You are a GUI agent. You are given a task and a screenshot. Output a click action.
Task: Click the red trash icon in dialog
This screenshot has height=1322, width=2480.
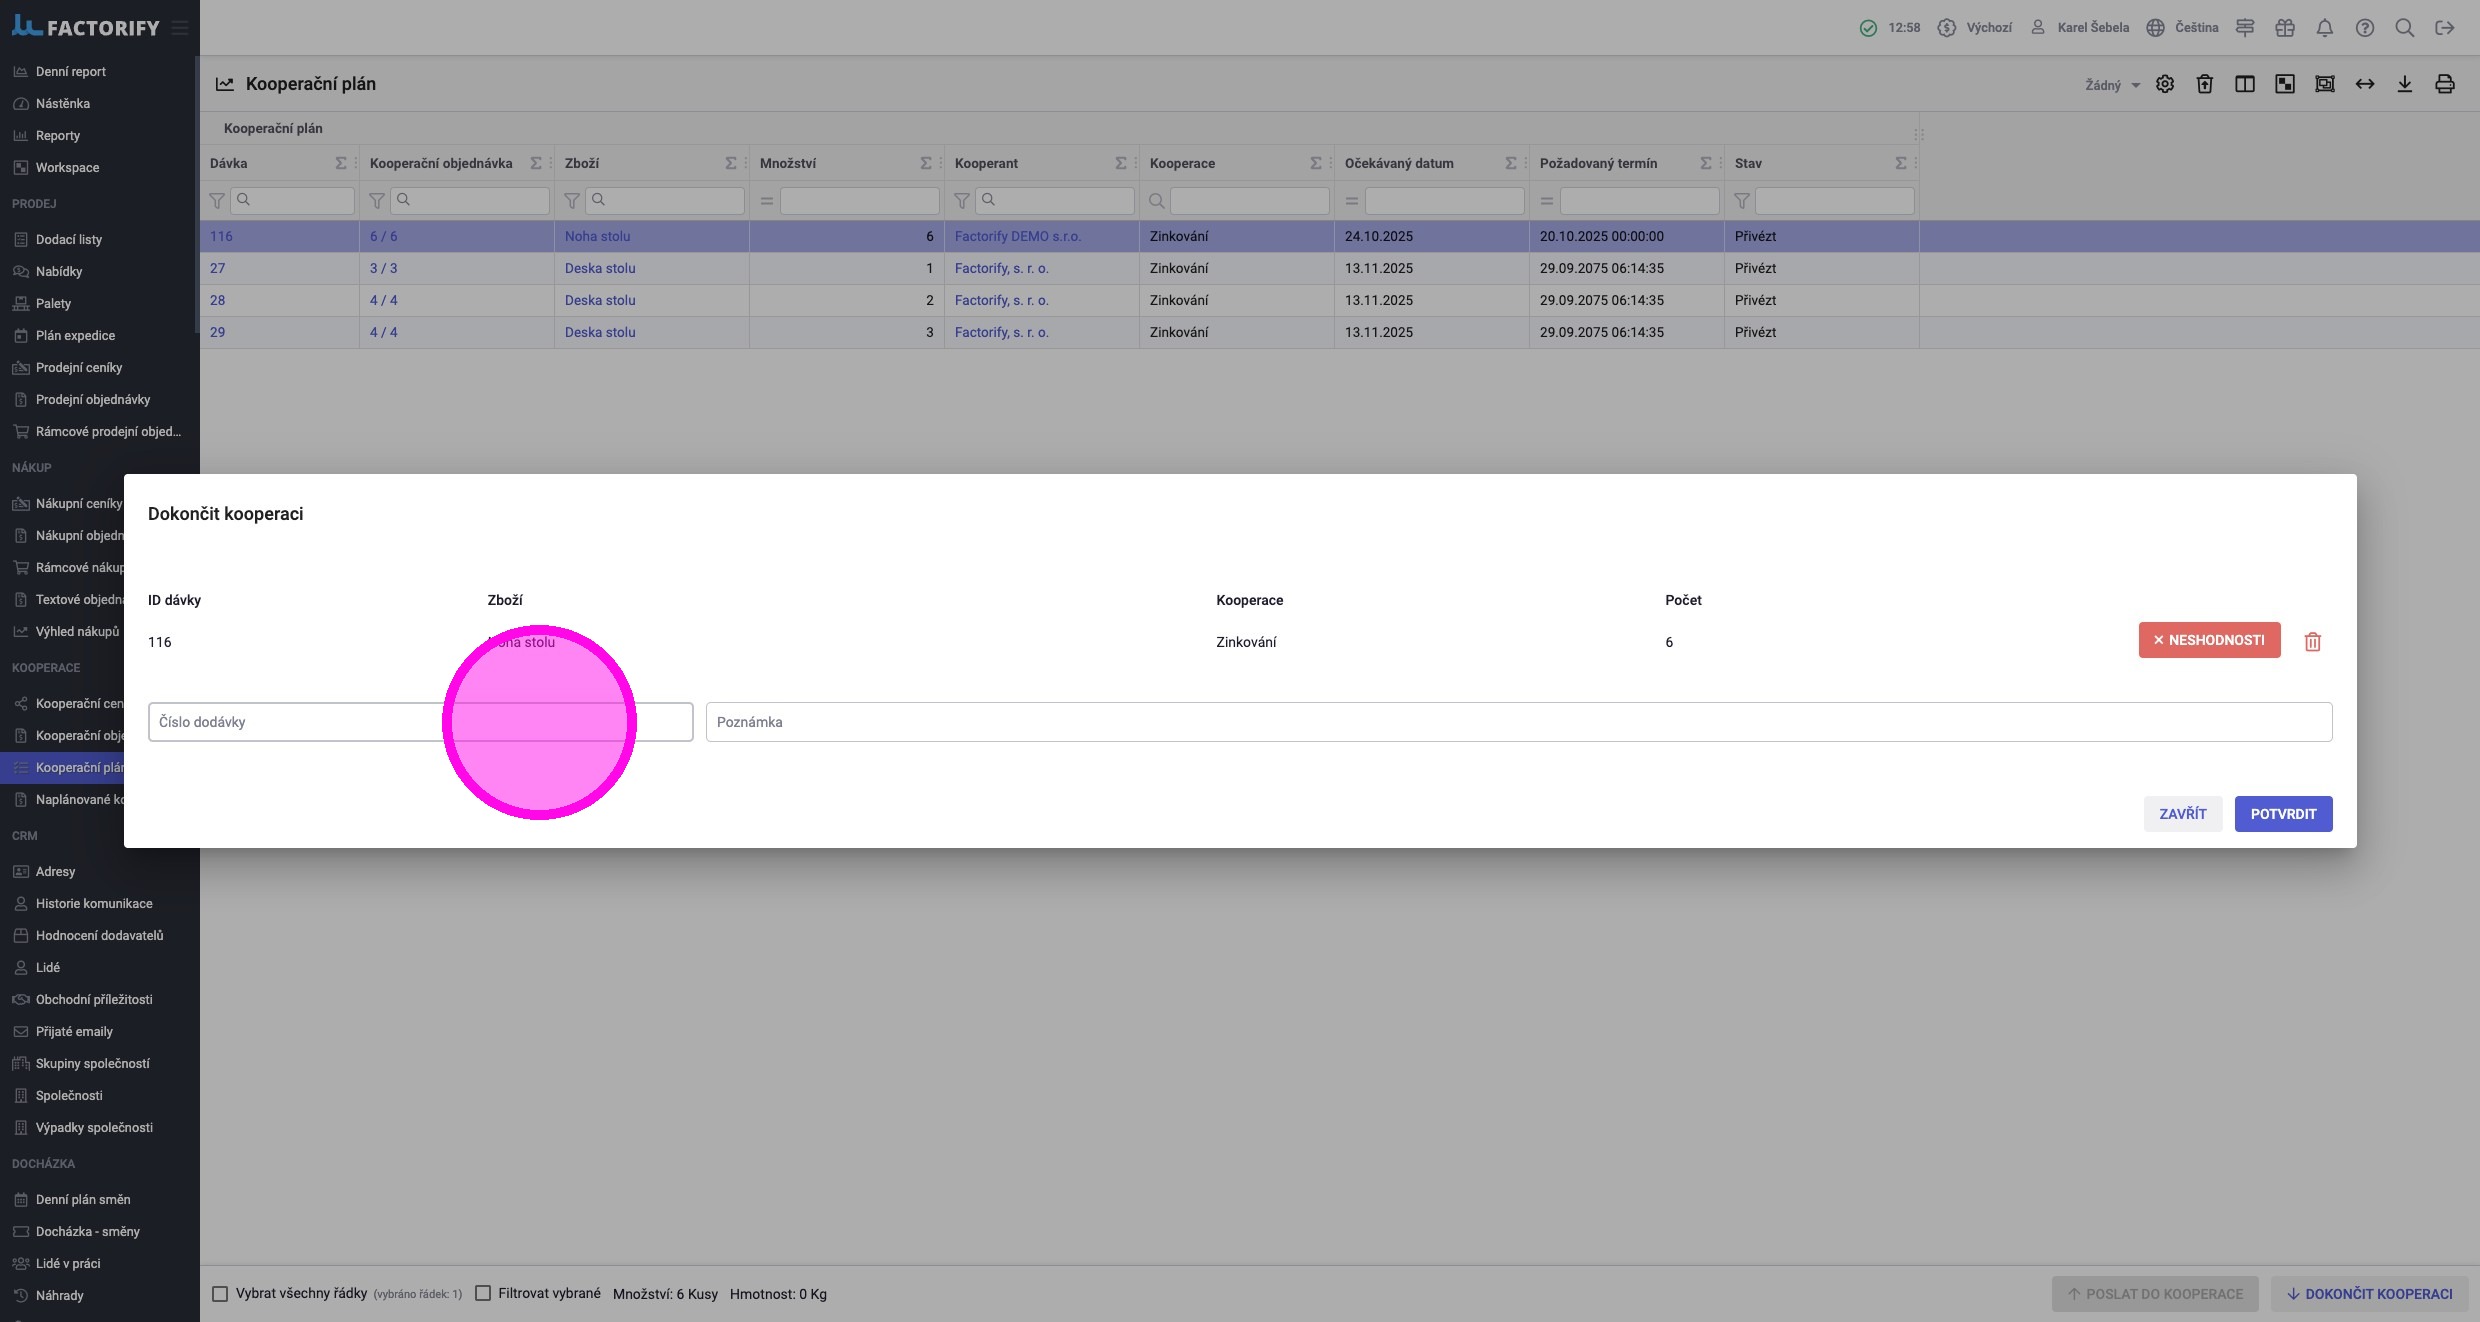(x=2312, y=642)
